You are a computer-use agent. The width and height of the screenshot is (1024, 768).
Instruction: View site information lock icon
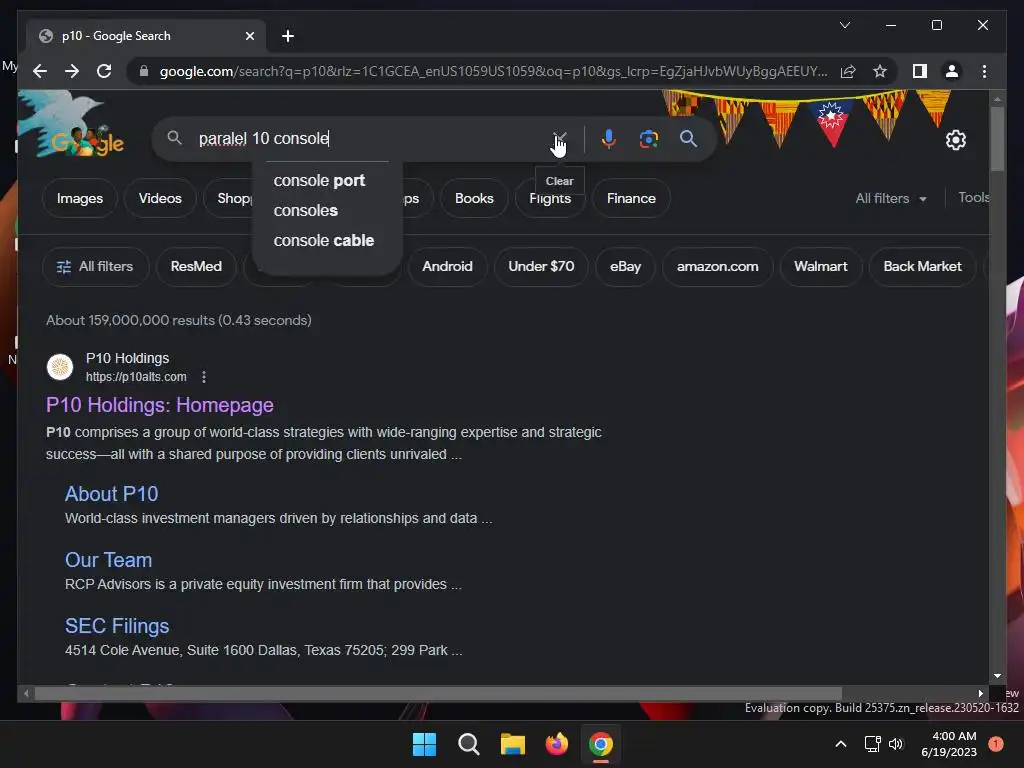click(144, 71)
